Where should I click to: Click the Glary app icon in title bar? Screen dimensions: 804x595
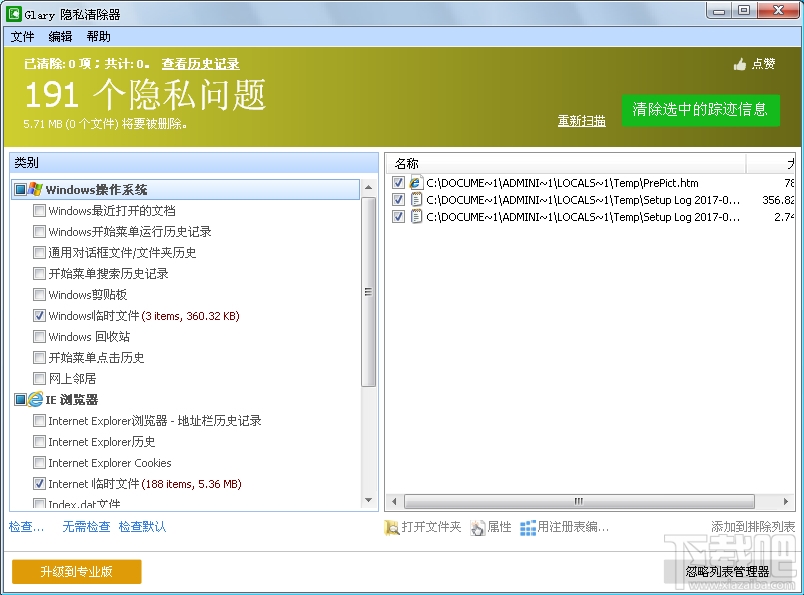click(13, 13)
